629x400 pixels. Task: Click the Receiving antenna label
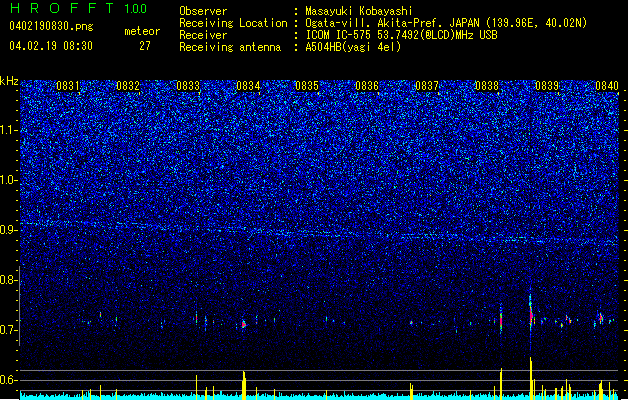[230, 47]
